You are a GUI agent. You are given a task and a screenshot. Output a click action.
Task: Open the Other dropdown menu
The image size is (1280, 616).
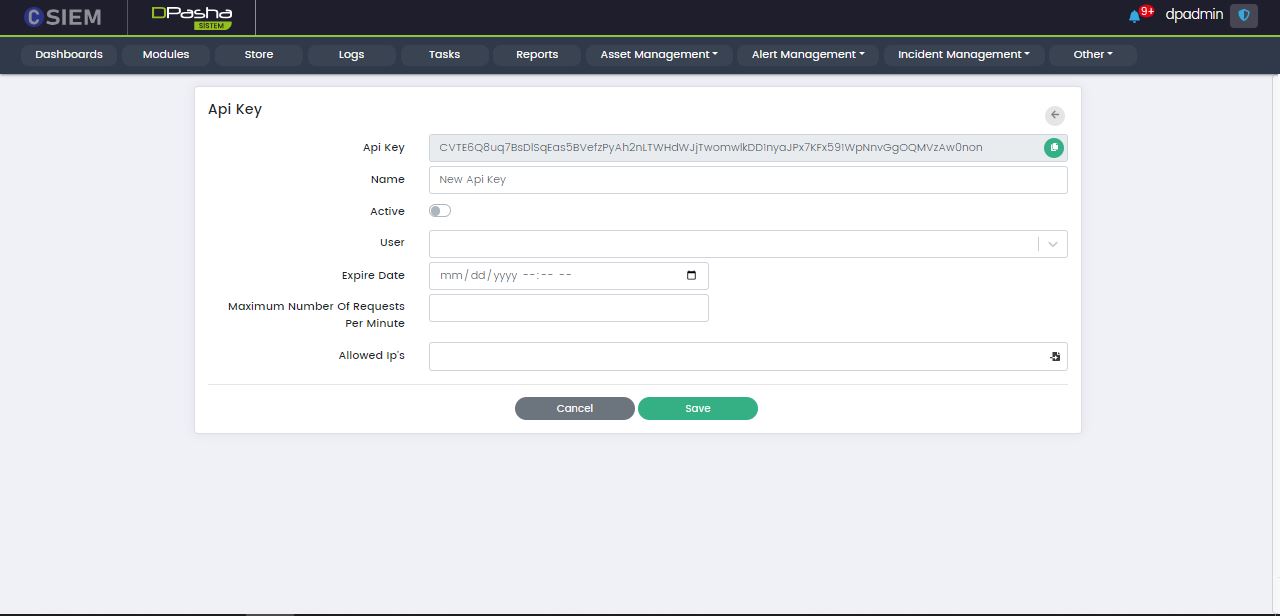tap(1092, 55)
